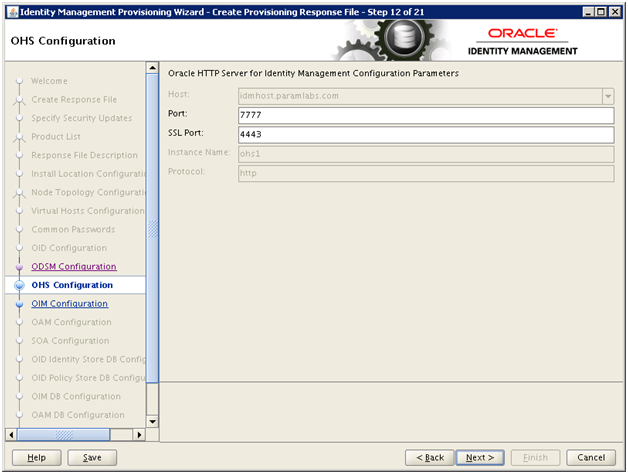Click the SSL Port label
This screenshot has height=474, width=628.
(x=185, y=133)
